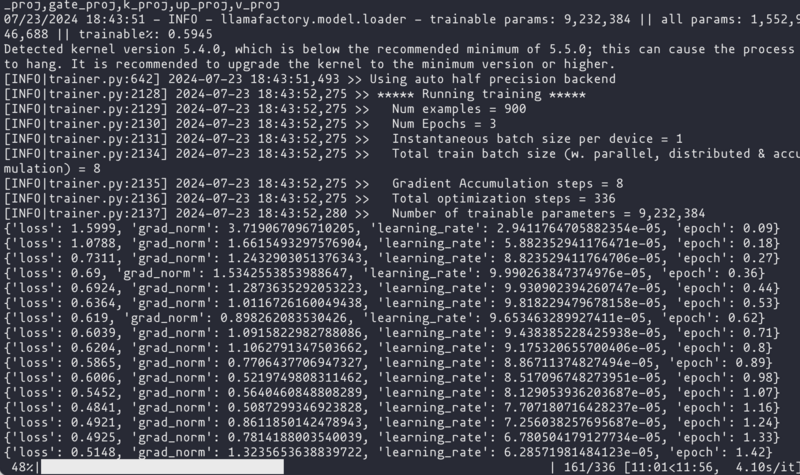Click the 'Detected kernel version 5.4.0' warning

coord(399,57)
